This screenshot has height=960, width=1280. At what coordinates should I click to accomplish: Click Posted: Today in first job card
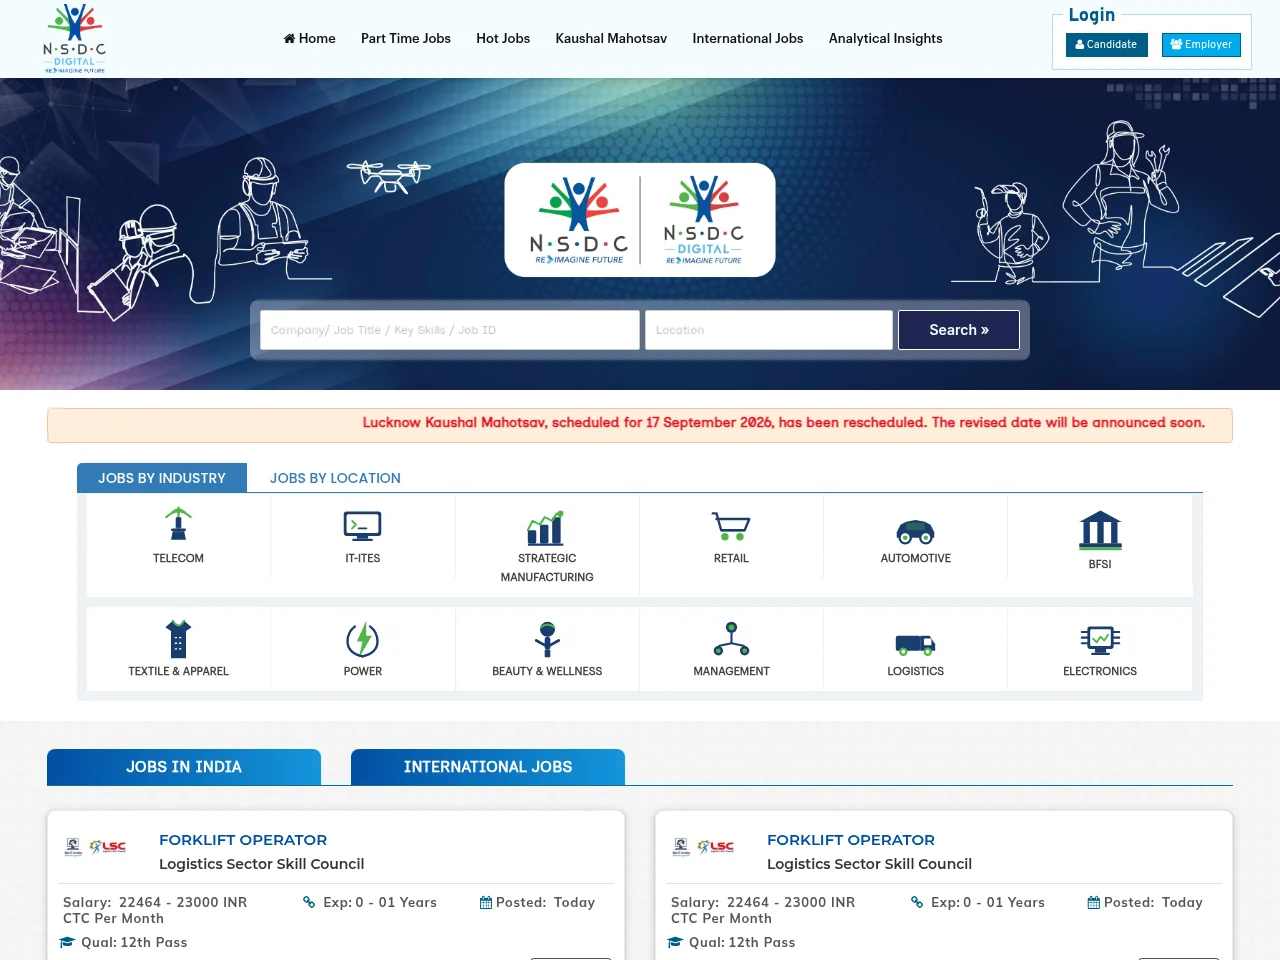click(x=537, y=902)
